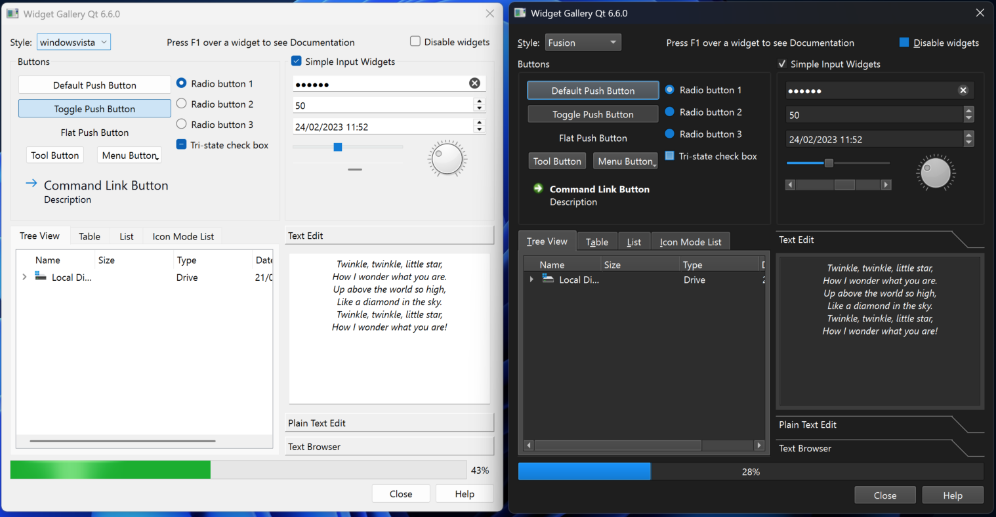Expand the Local Disk tree item in the dark window
Image resolution: width=996 pixels, height=517 pixels.
(x=531, y=280)
